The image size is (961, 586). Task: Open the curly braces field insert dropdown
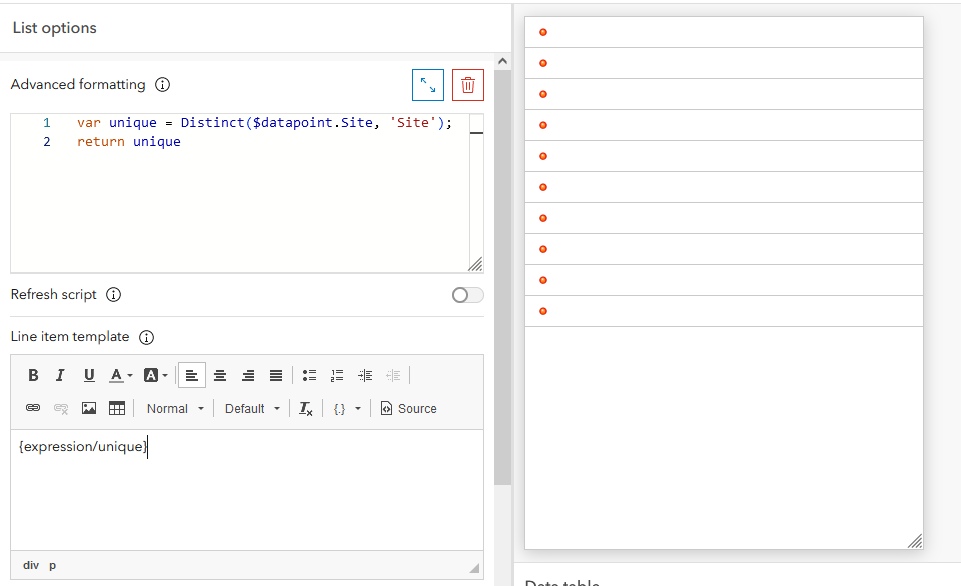346,409
